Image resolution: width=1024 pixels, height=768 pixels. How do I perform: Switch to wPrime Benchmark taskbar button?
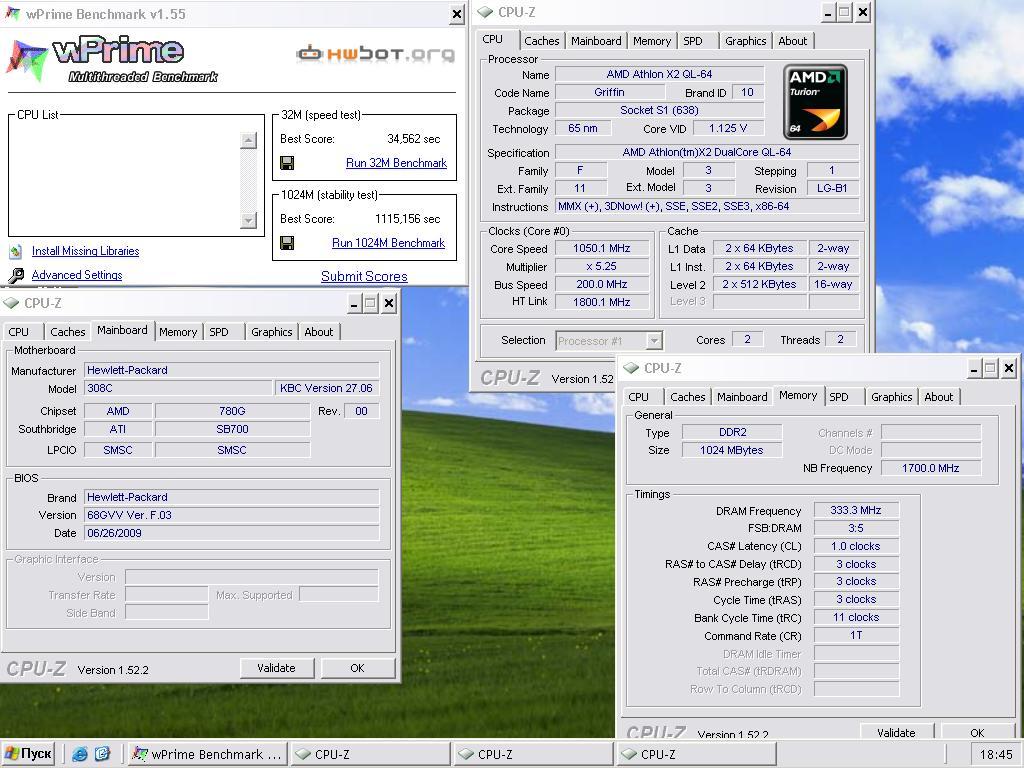click(x=206, y=754)
